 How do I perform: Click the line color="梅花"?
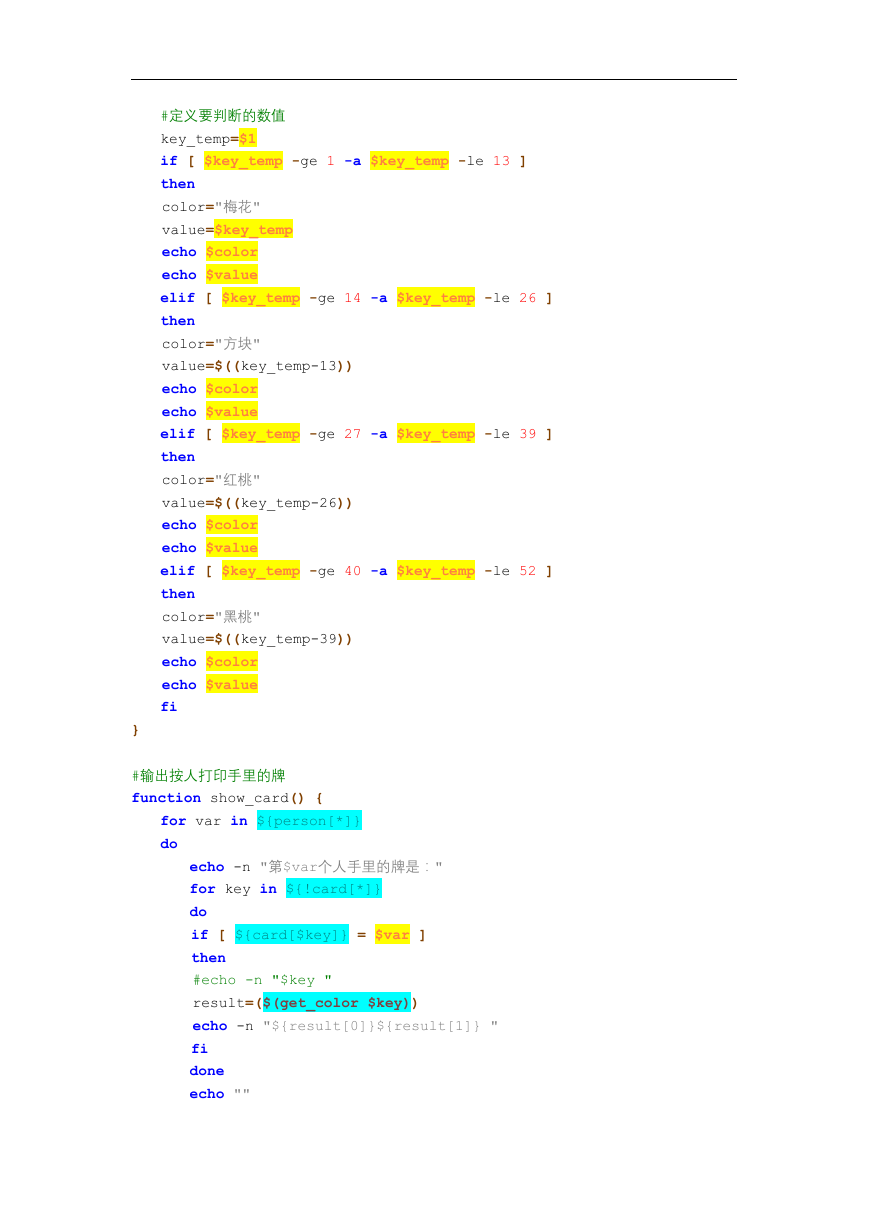click(x=211, y=207)
